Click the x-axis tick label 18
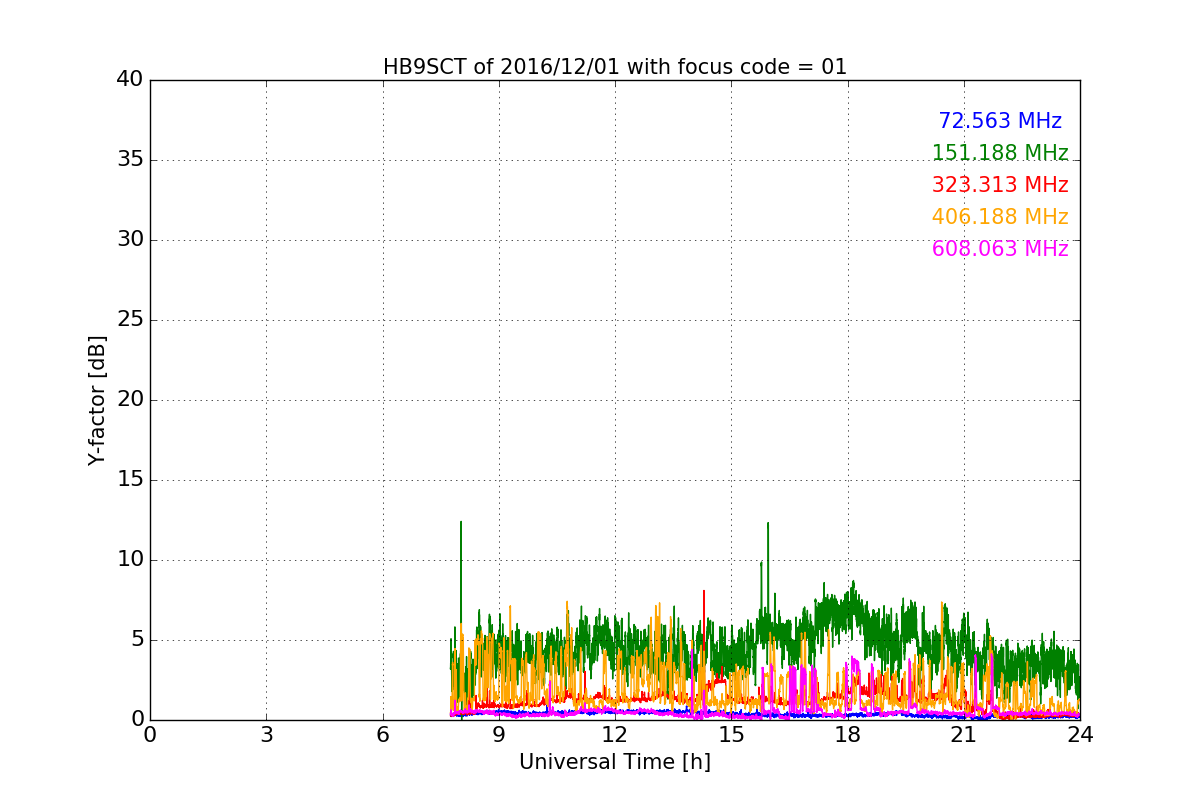The height and width of the screenshot is (800, 1200). [x=848, y=735]
